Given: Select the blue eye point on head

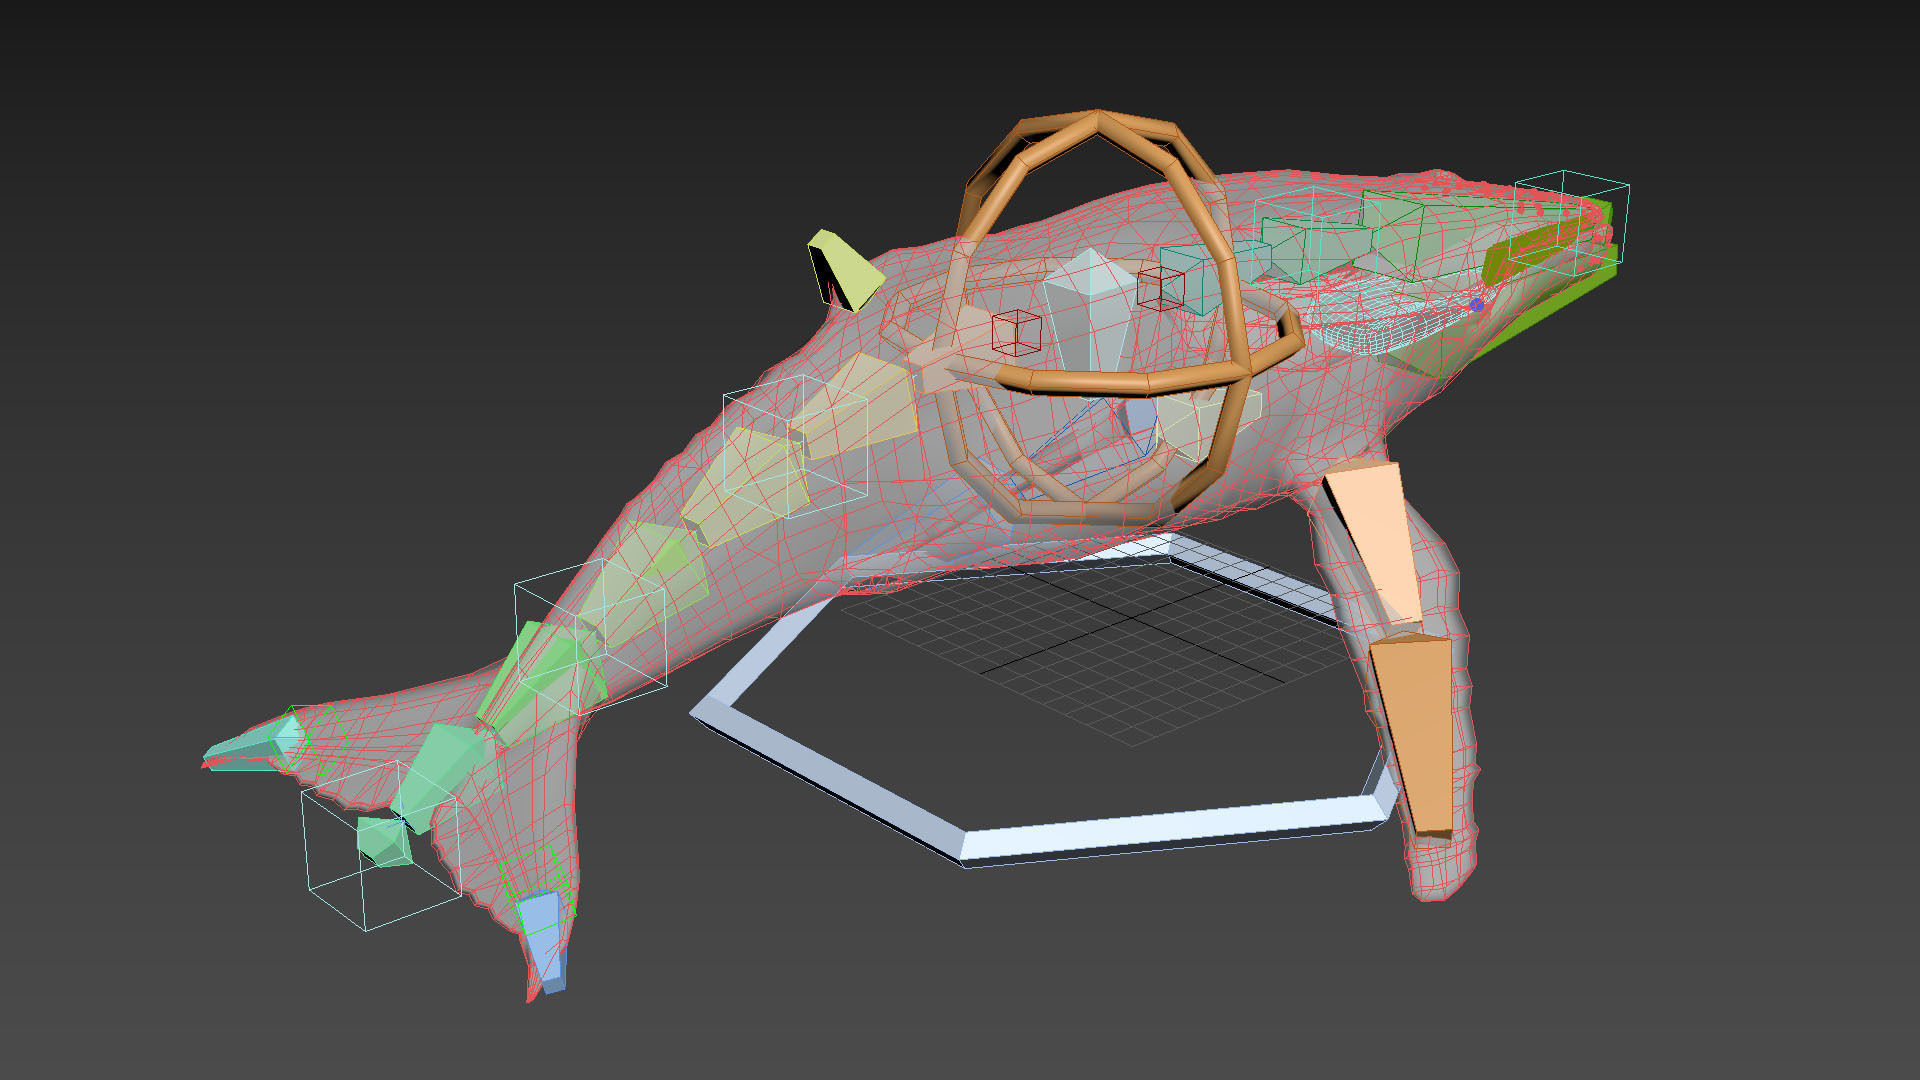Looking at the screenshot, I should (x=1476, y=304).
